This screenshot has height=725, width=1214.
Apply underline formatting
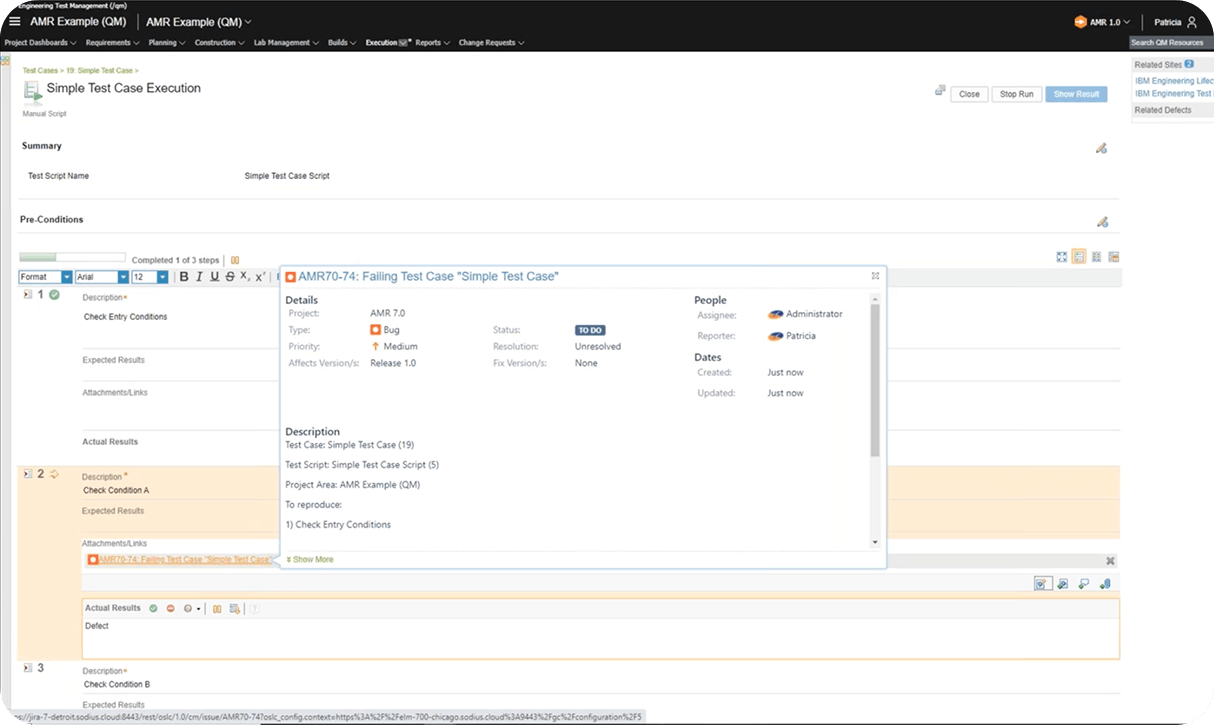click(214, 277)
